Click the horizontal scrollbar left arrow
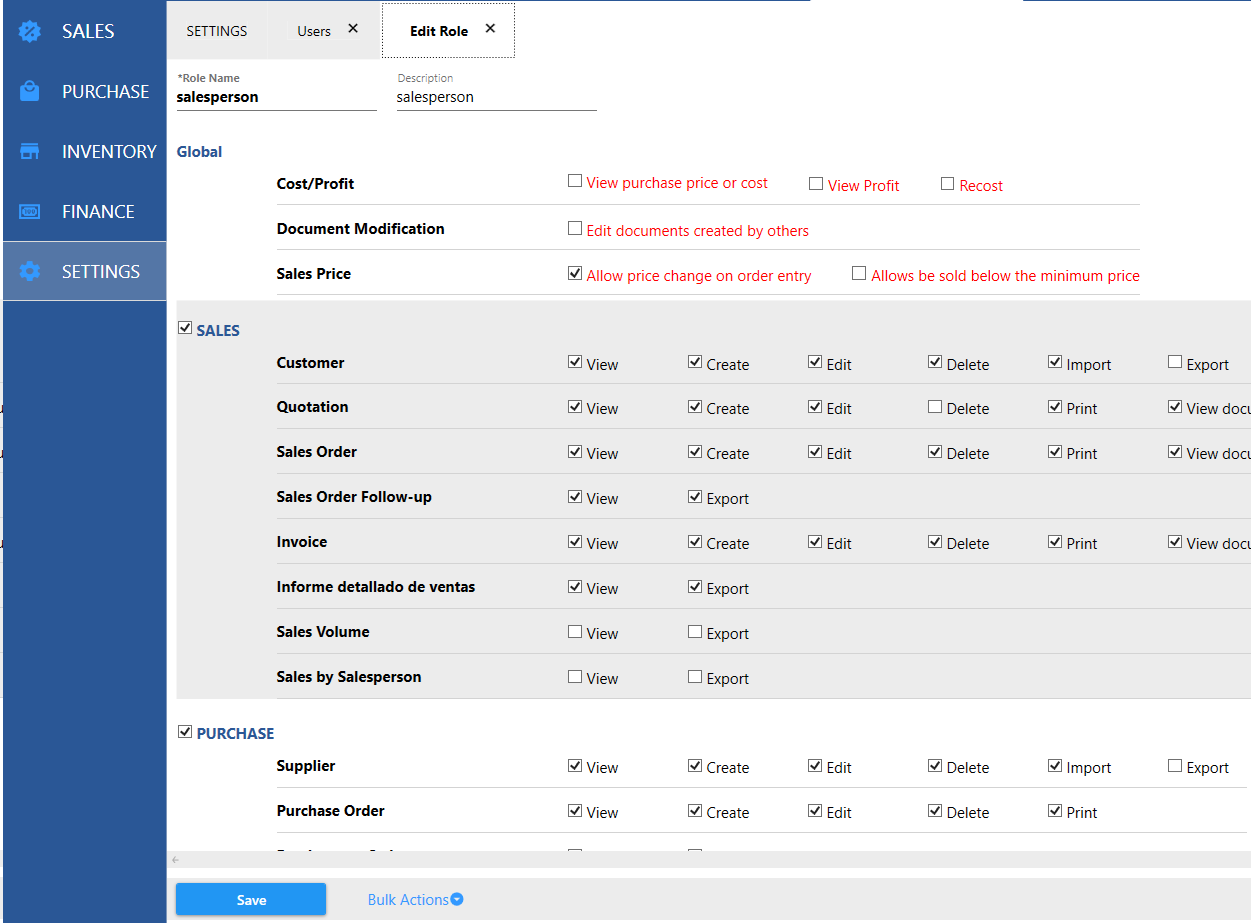This screenshot has width=1251, height=923. 176,860
